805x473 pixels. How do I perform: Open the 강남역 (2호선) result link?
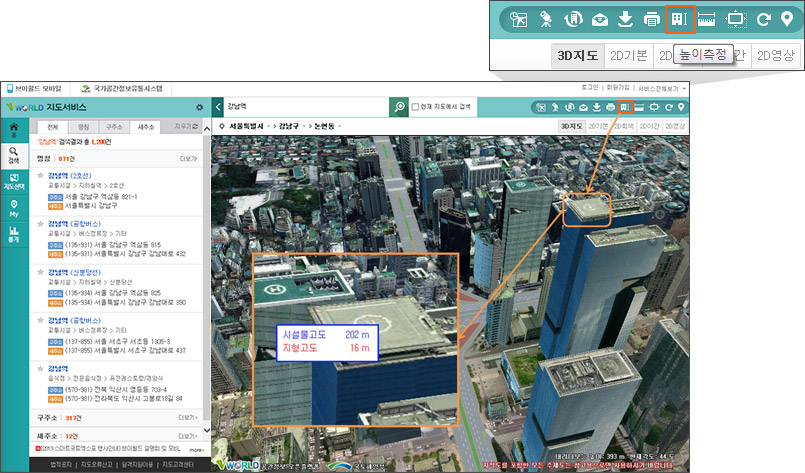point(69,176)
